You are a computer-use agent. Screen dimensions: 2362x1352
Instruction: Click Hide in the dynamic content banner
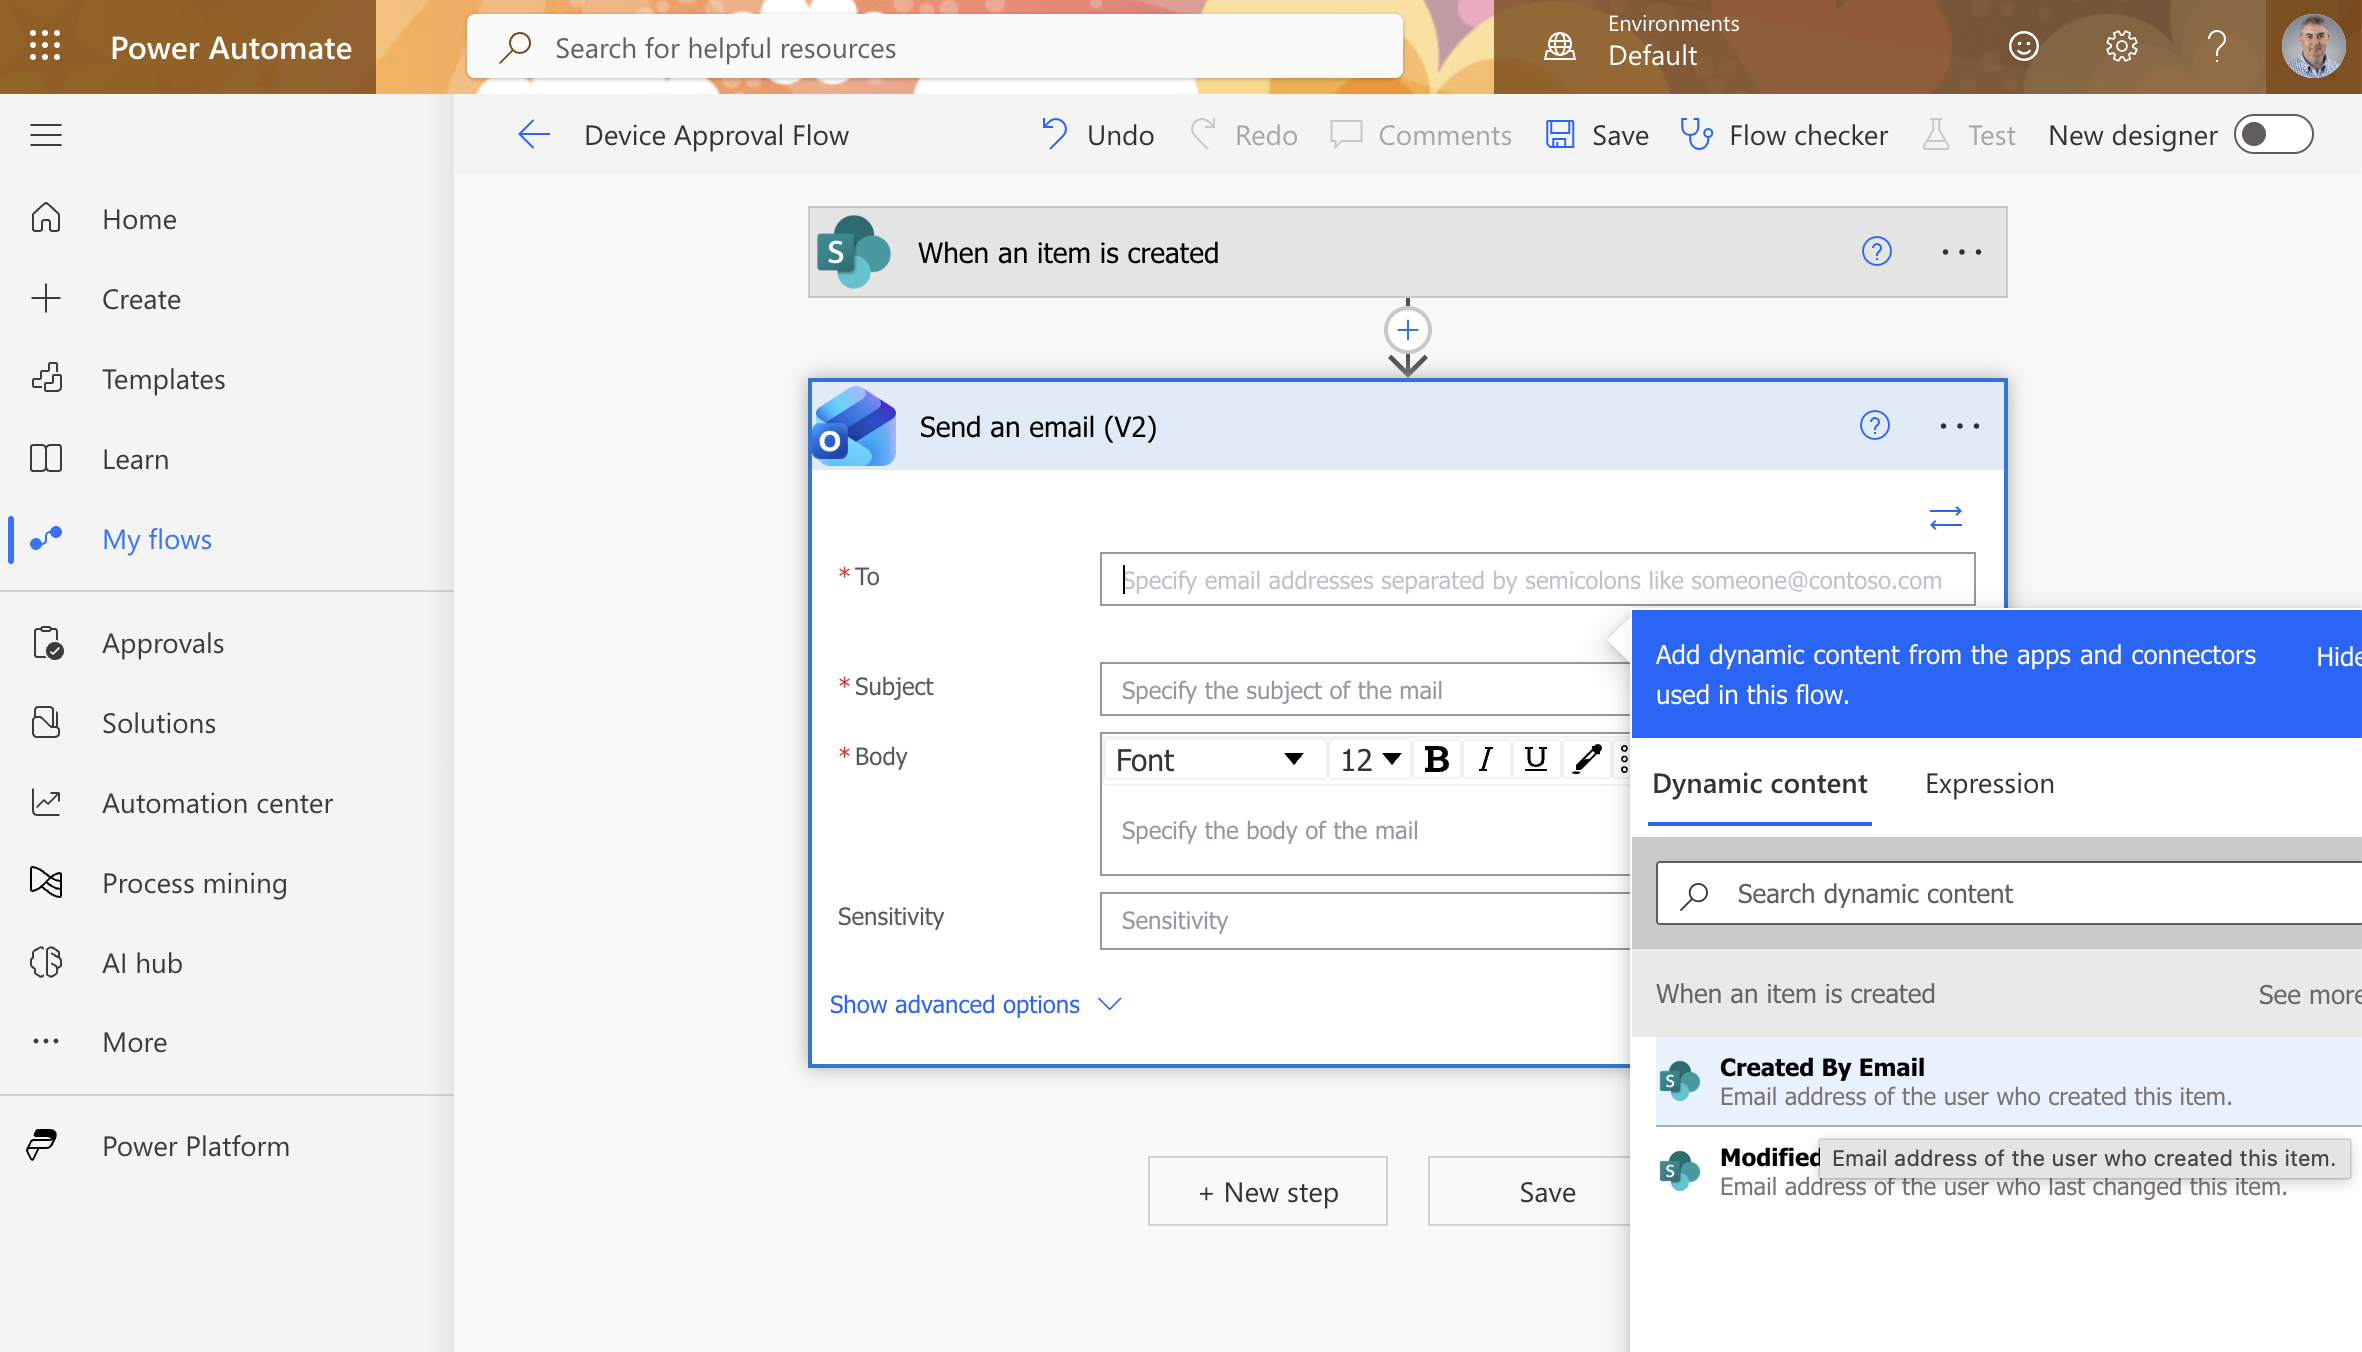(2339, 656)
